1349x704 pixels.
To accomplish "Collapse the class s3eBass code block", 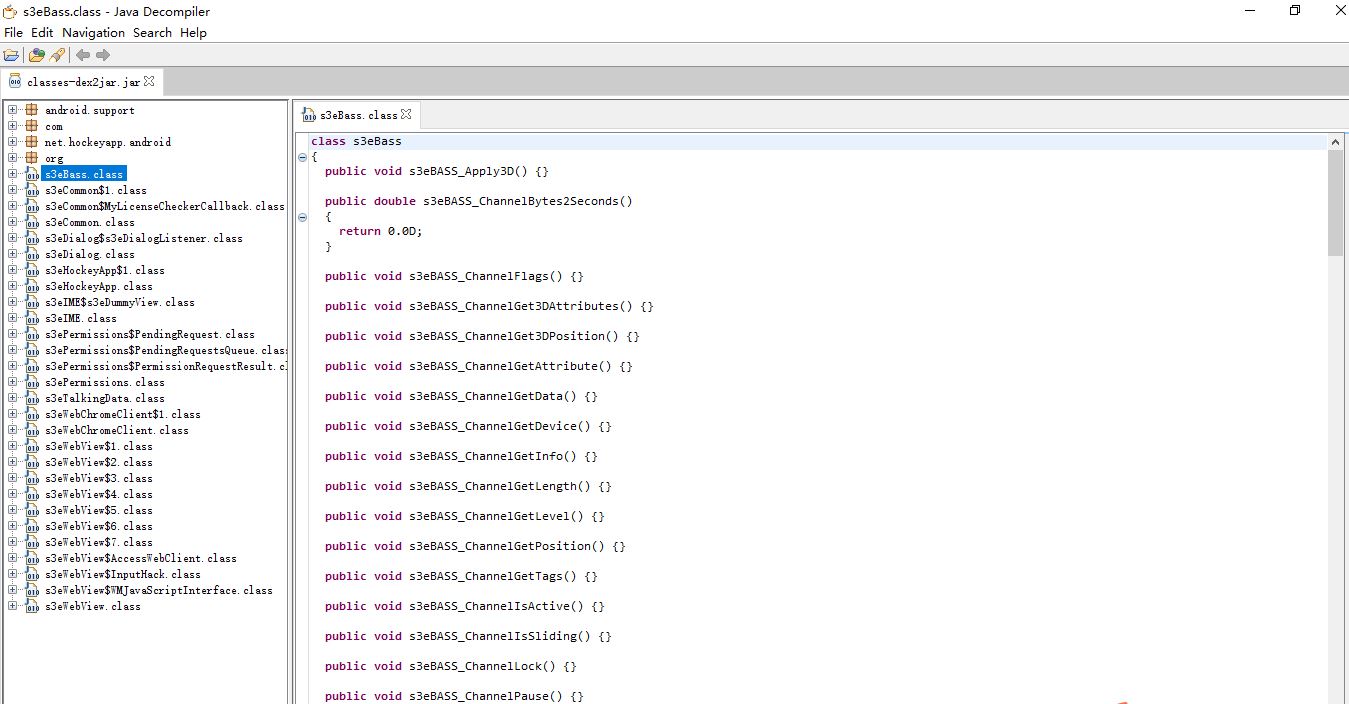I will pos(302,157).
